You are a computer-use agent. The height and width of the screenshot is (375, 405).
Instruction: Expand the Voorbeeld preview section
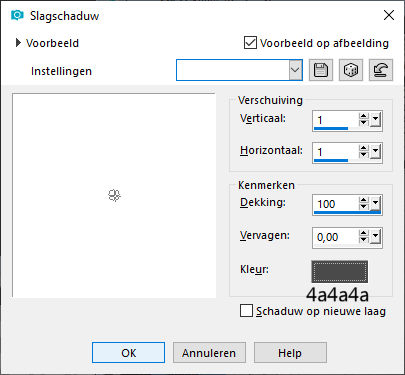click(x=18, y=43)
